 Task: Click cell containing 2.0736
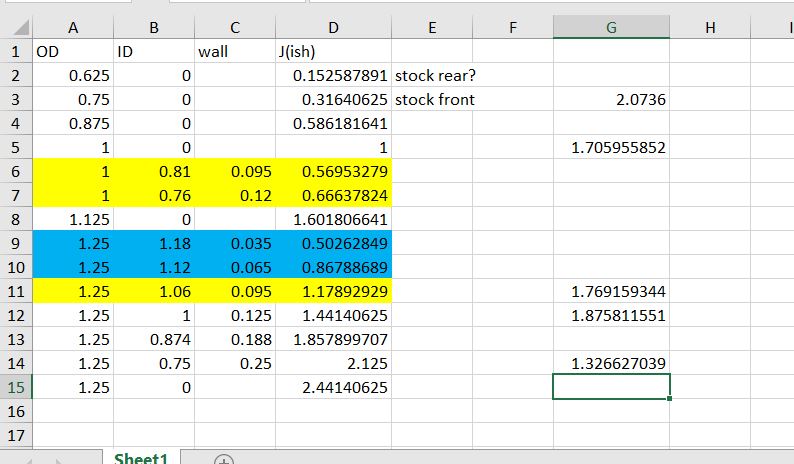610,99
